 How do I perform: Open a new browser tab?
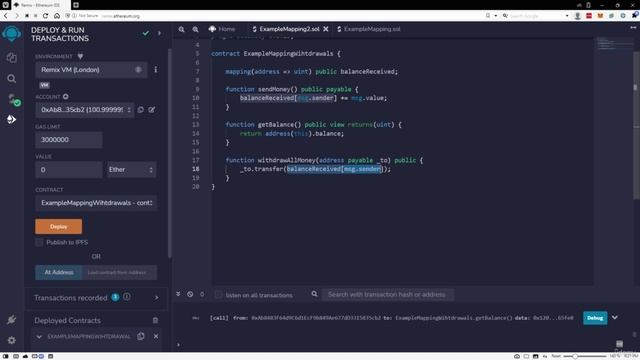tap(76, 5)
